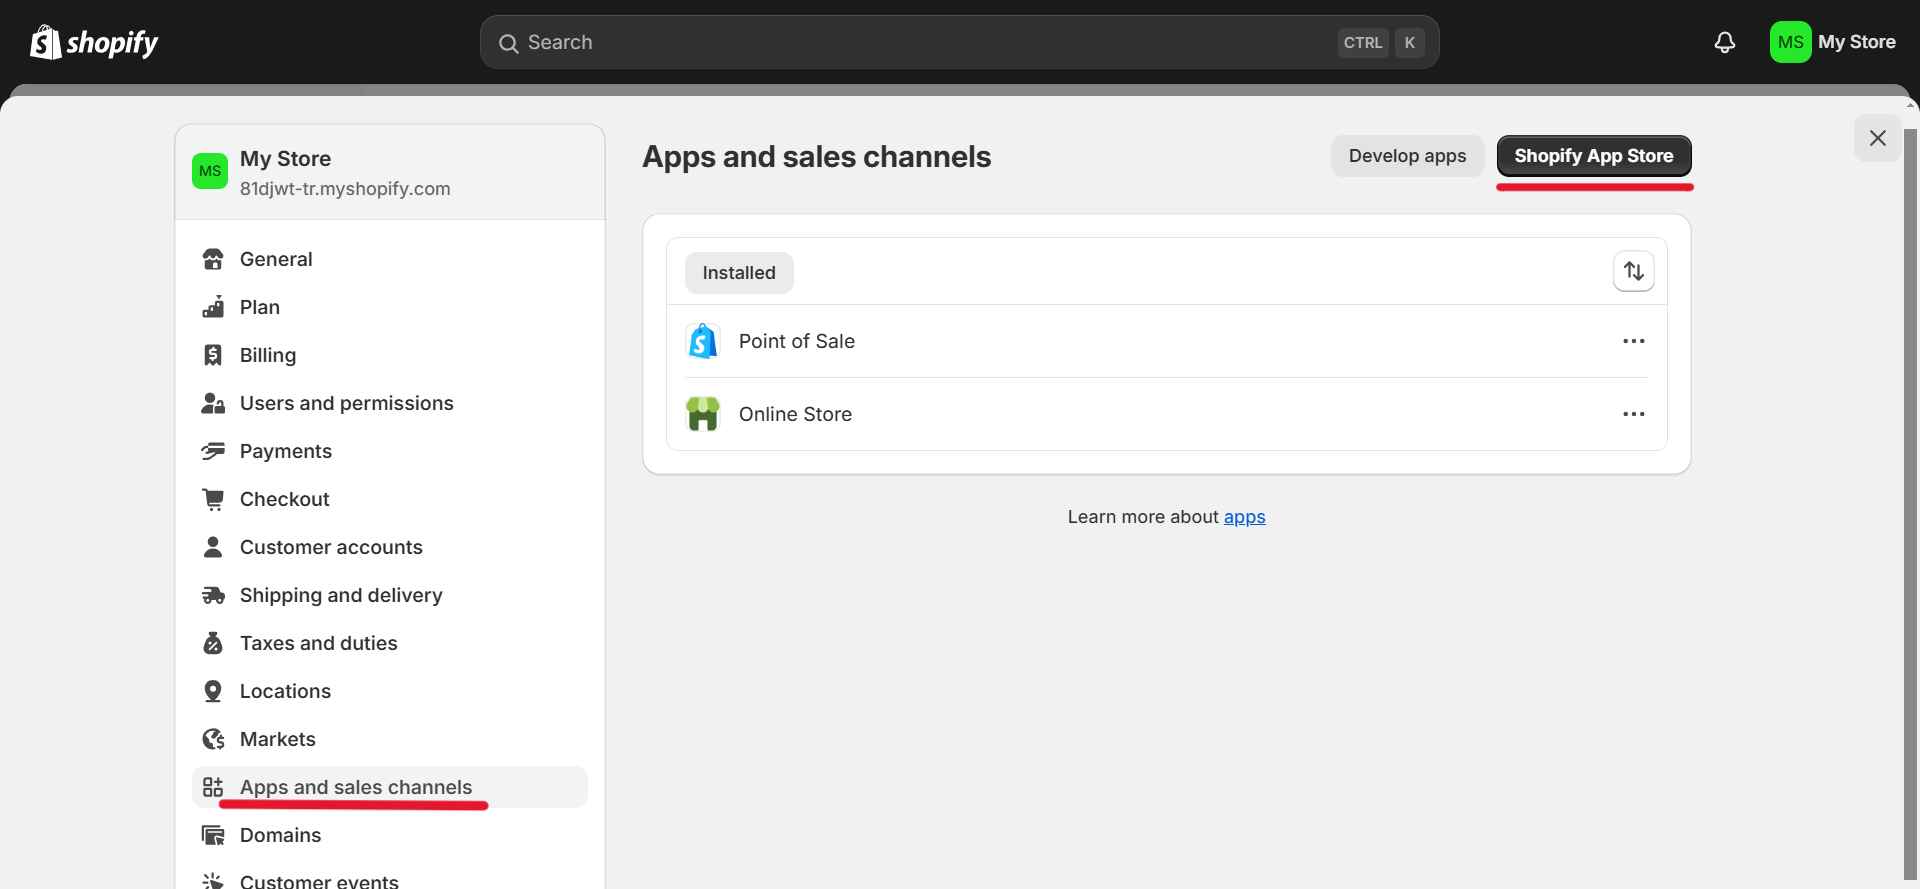This screenshot has width=1920, height=889.
Task: Close the settings panel
Action: pyautogui.click(x=1877, y=138)
